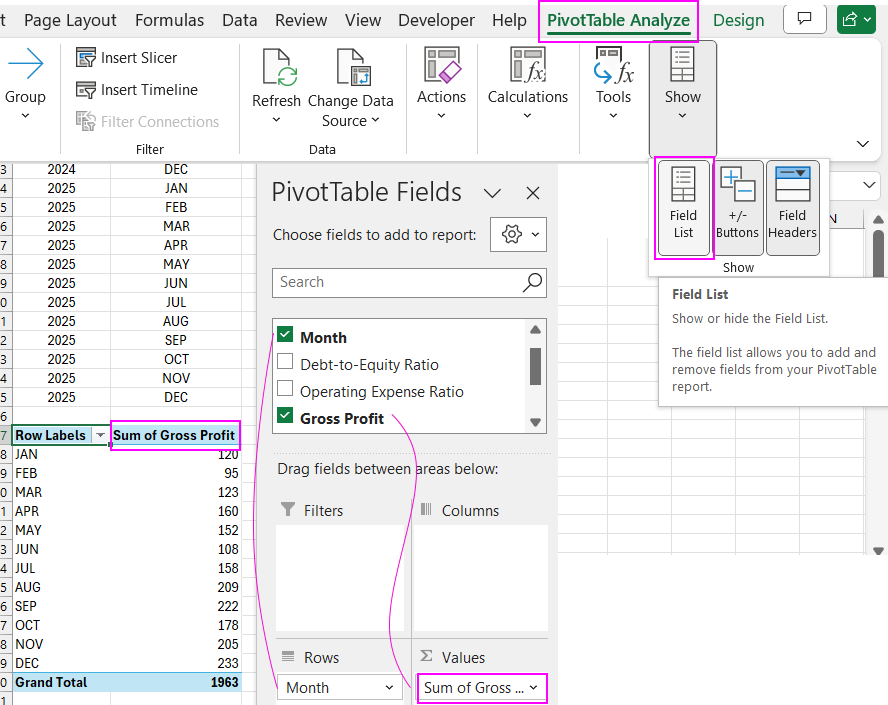This screenshot has height=705, width=888.
Task: Toggle the +/- Buttons option
Action: 738,209
